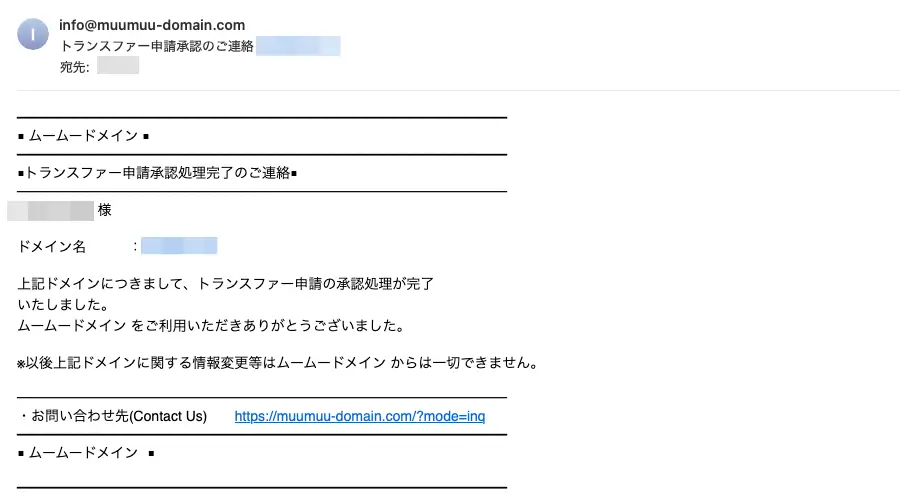Viewport: 900px width, 500px height.
Task: Select the blurred domain name value
Action: pyautogui.click(x=179, y=246)
